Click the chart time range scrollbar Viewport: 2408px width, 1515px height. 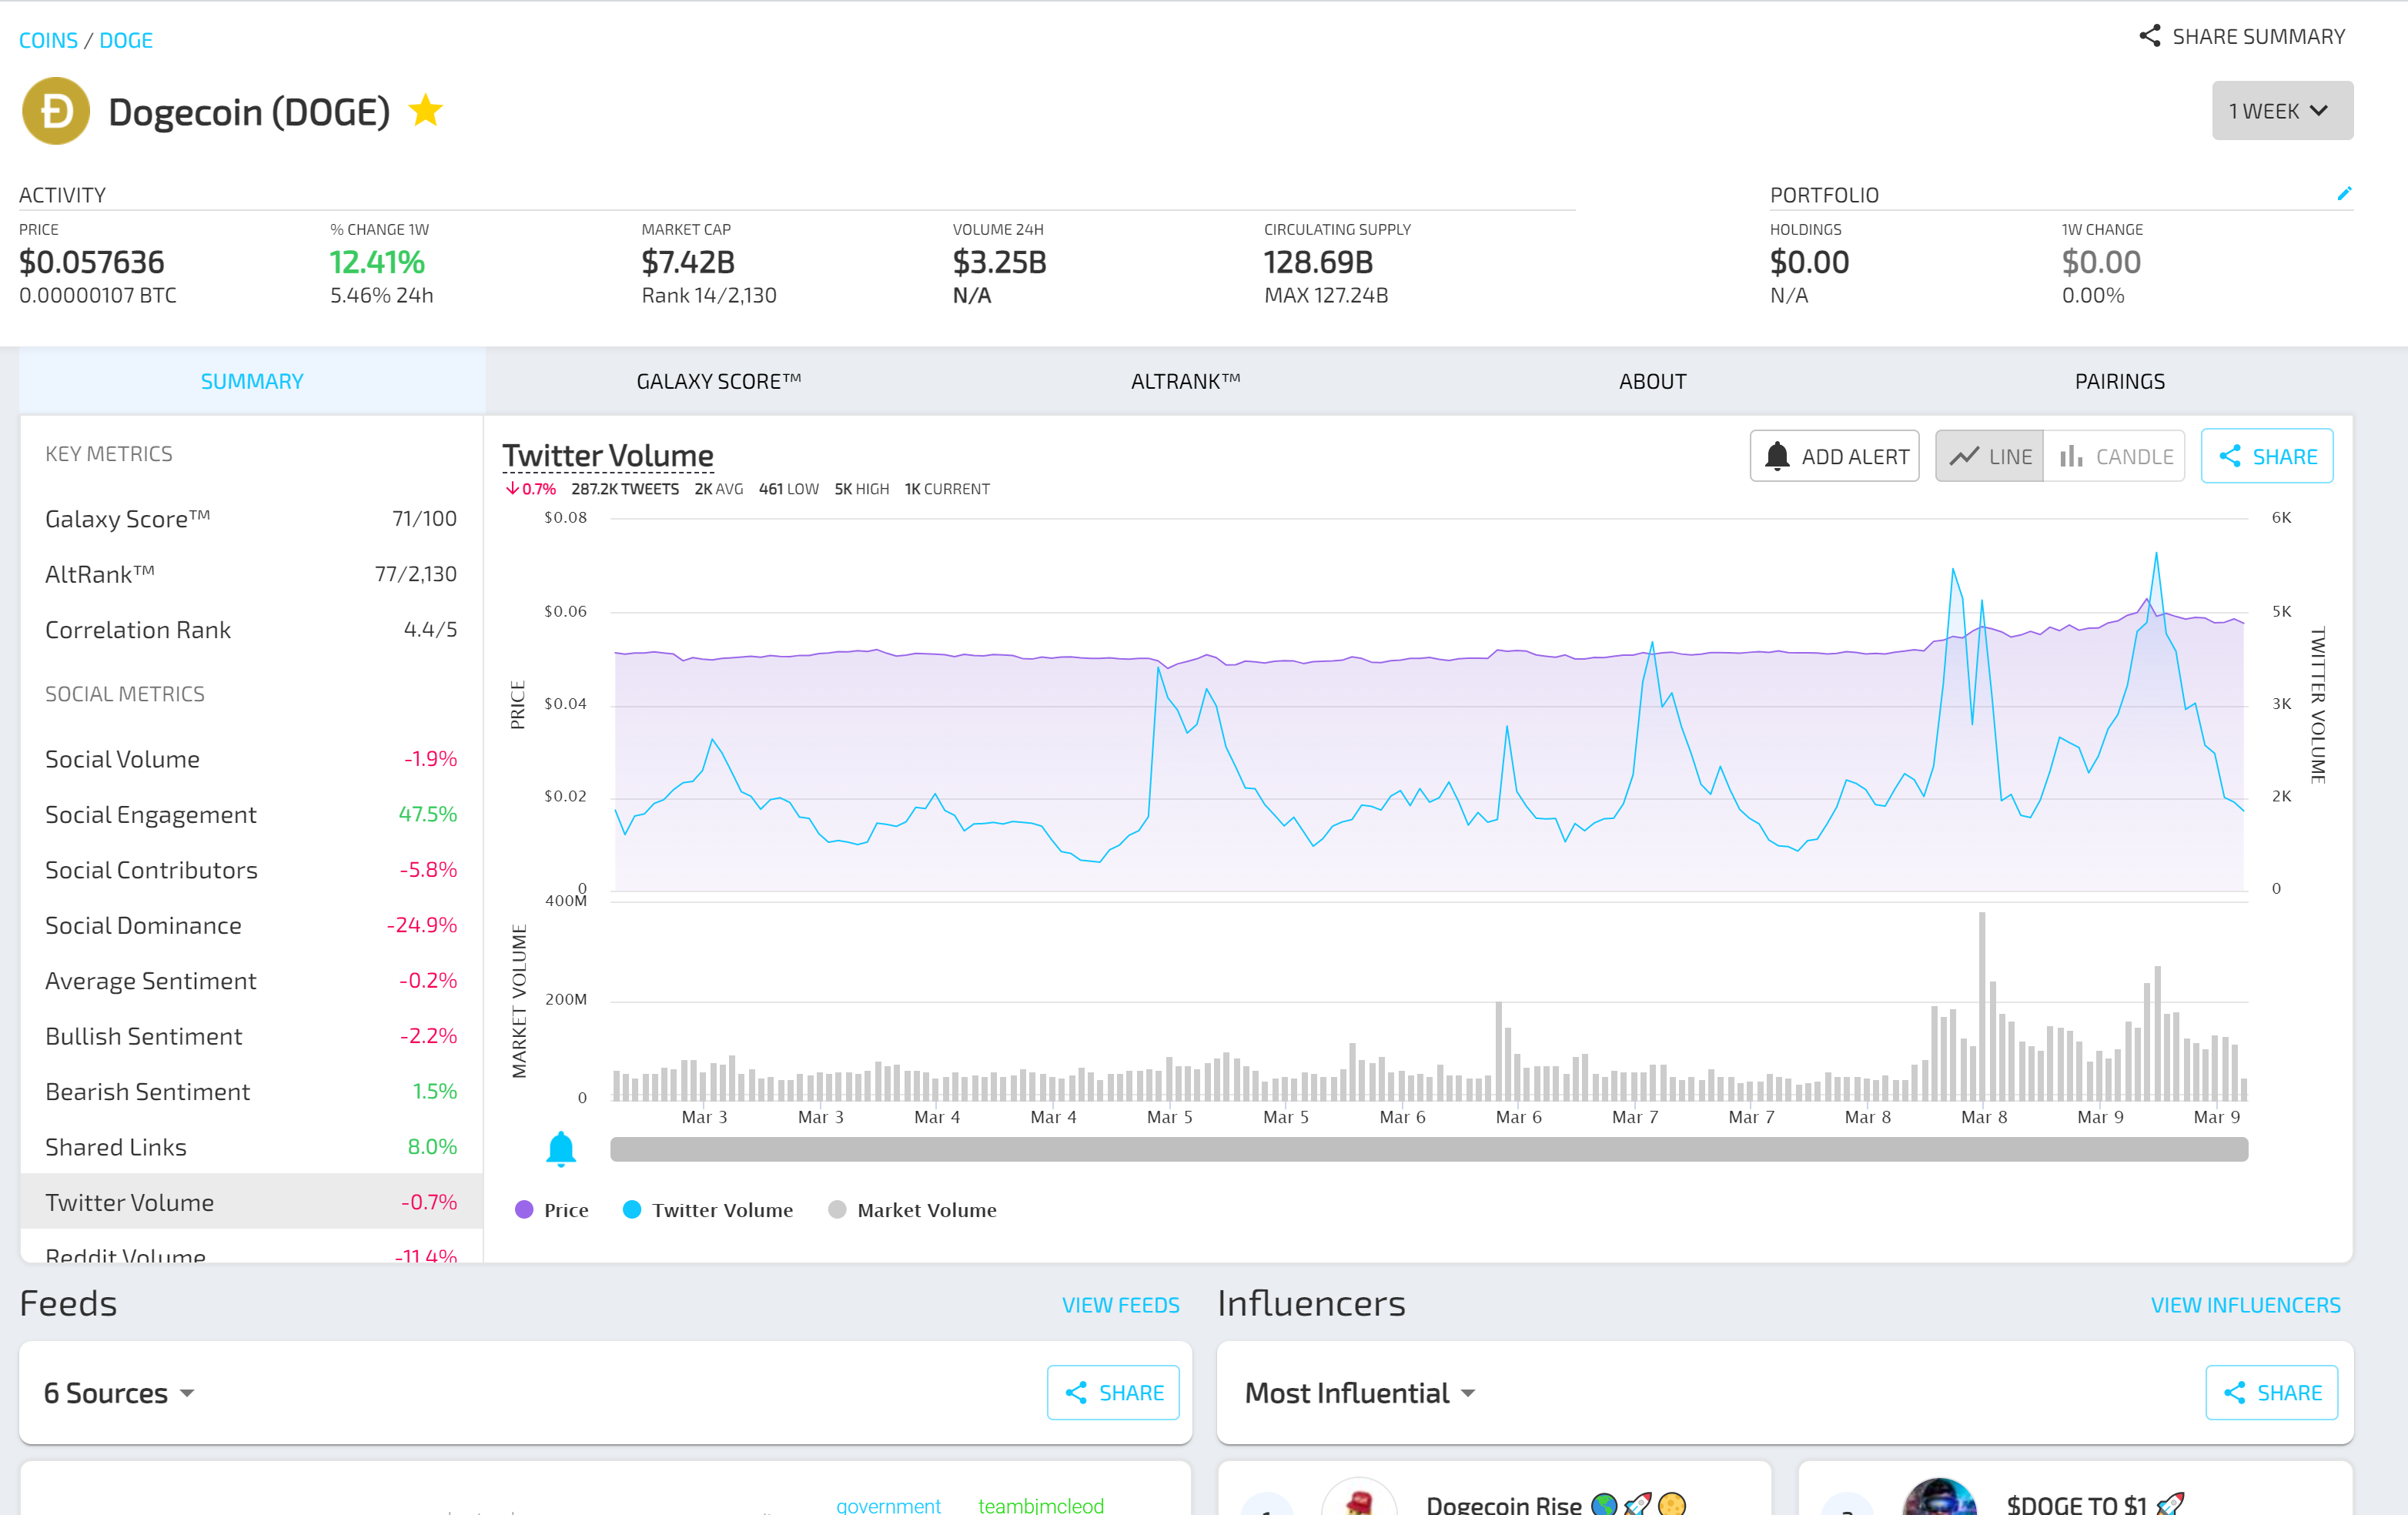tap(1428, 1150)
